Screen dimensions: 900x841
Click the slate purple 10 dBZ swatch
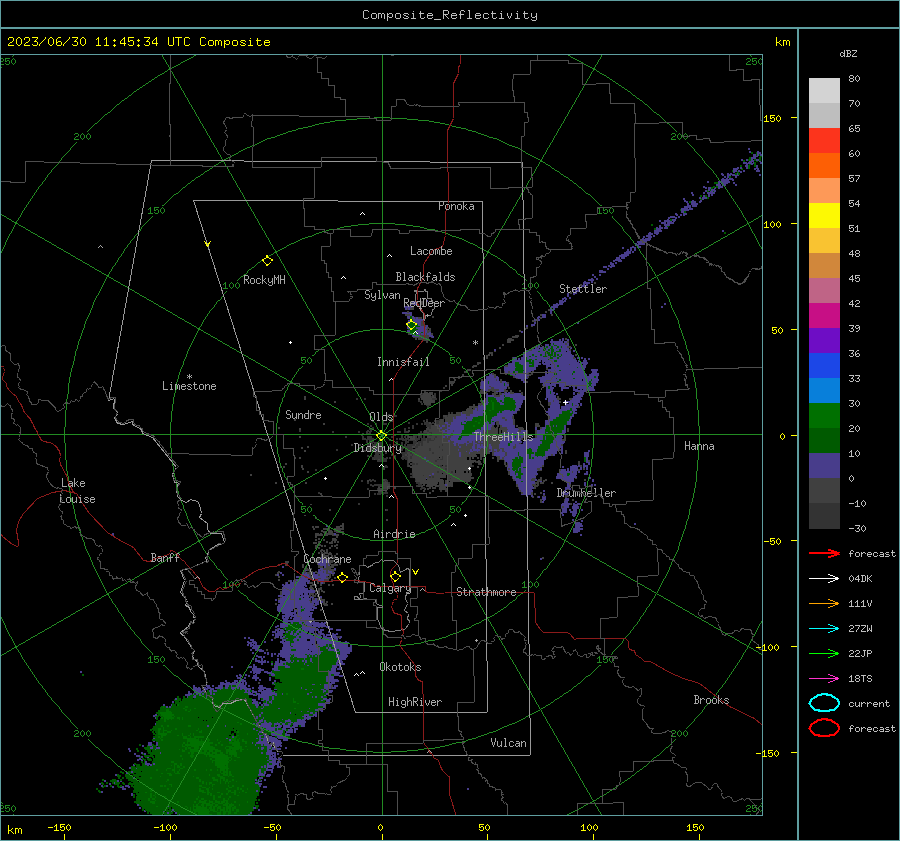click(824, 466)
